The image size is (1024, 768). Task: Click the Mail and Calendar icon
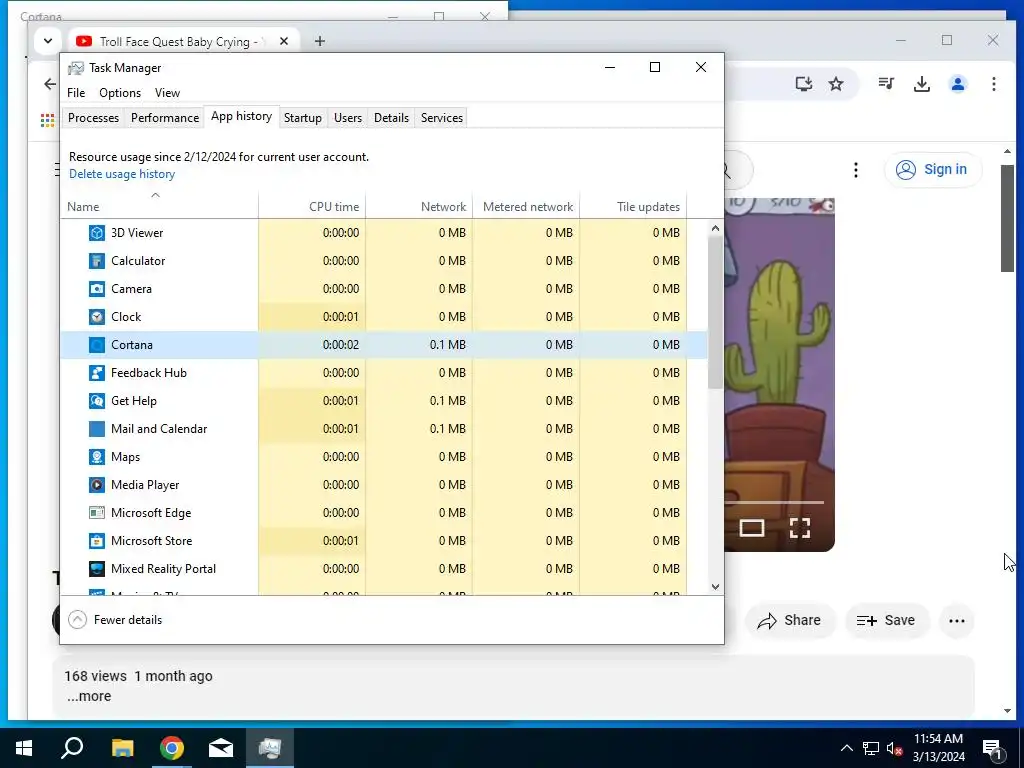[x=97, y=429]
